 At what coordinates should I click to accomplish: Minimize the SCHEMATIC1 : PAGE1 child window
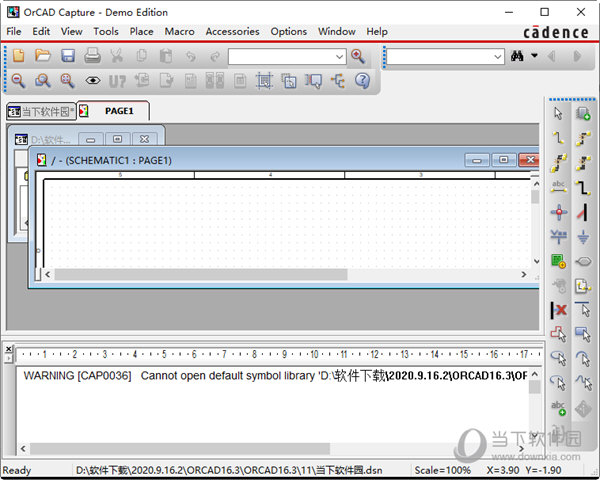click(476, 160)
